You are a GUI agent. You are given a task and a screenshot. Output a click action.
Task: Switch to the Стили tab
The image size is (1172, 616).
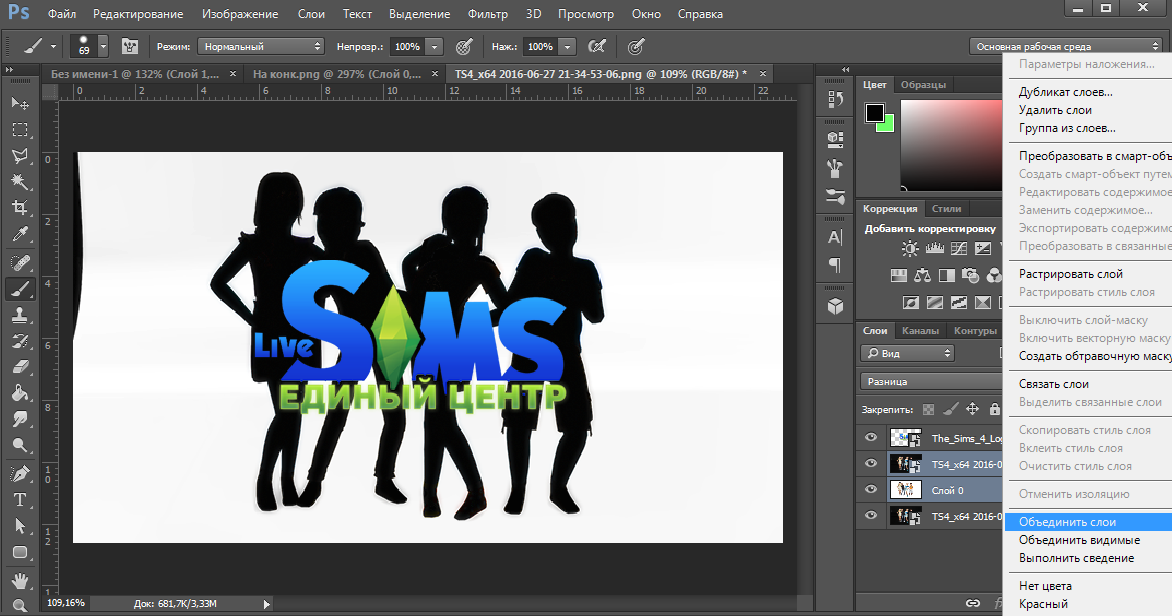(x=946, y=209)
